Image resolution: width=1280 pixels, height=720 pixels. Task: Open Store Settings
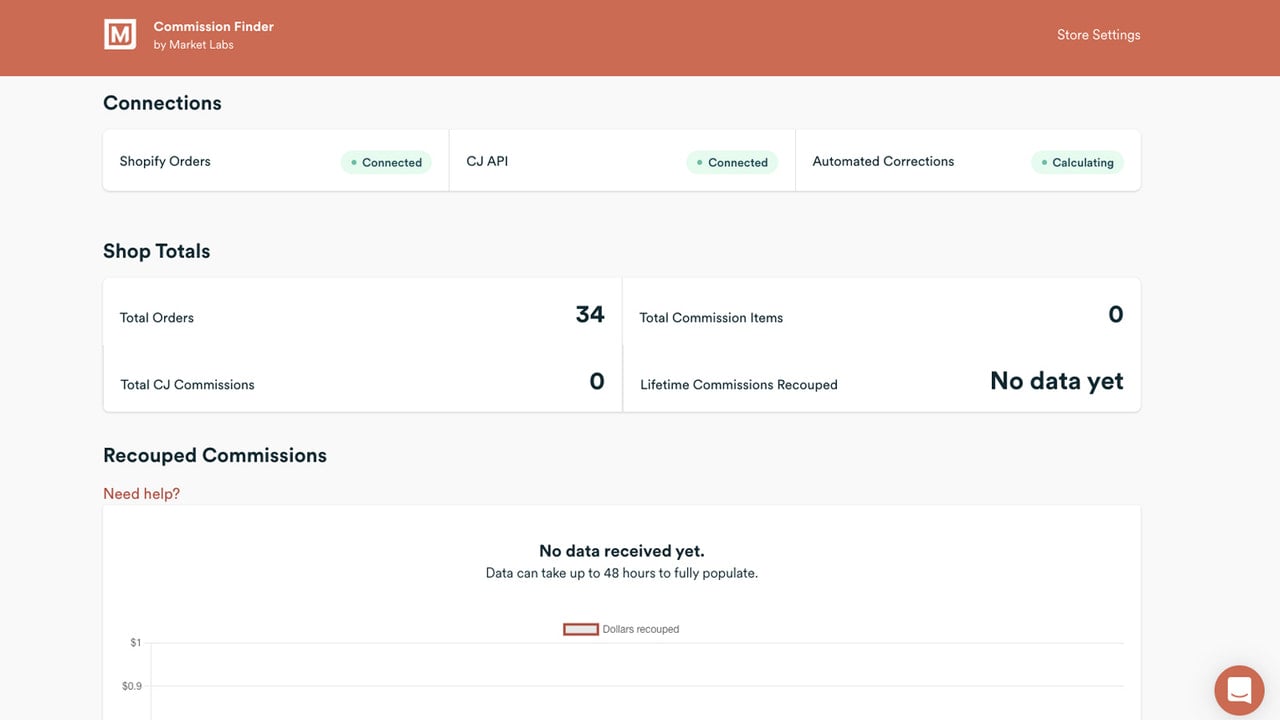pos(1098,35)
